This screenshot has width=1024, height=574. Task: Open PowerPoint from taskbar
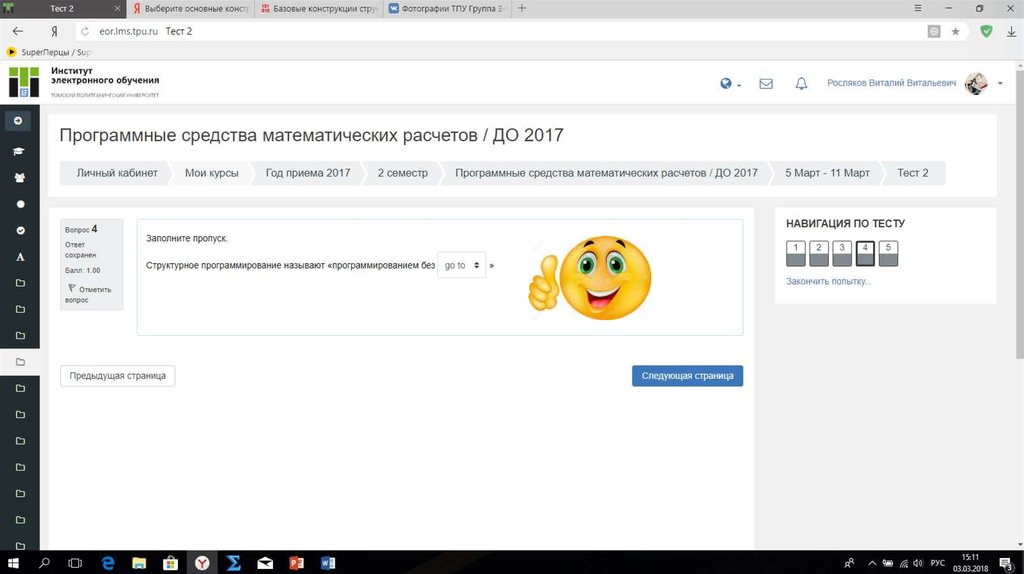click(x=296, y=562)
